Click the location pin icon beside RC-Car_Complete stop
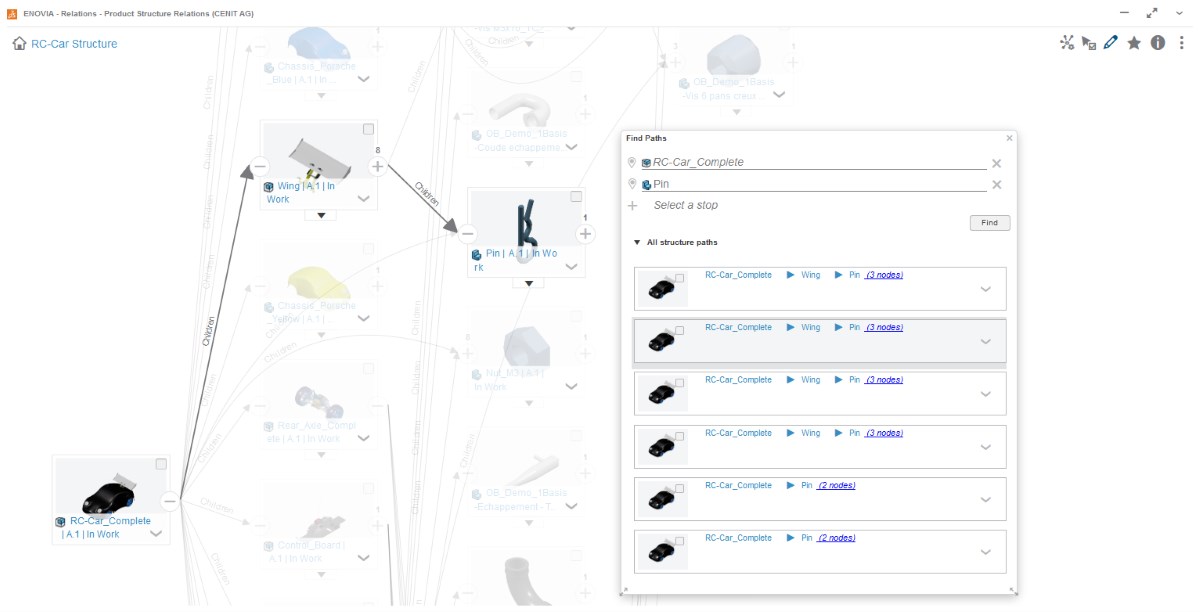 coord(631,162)
